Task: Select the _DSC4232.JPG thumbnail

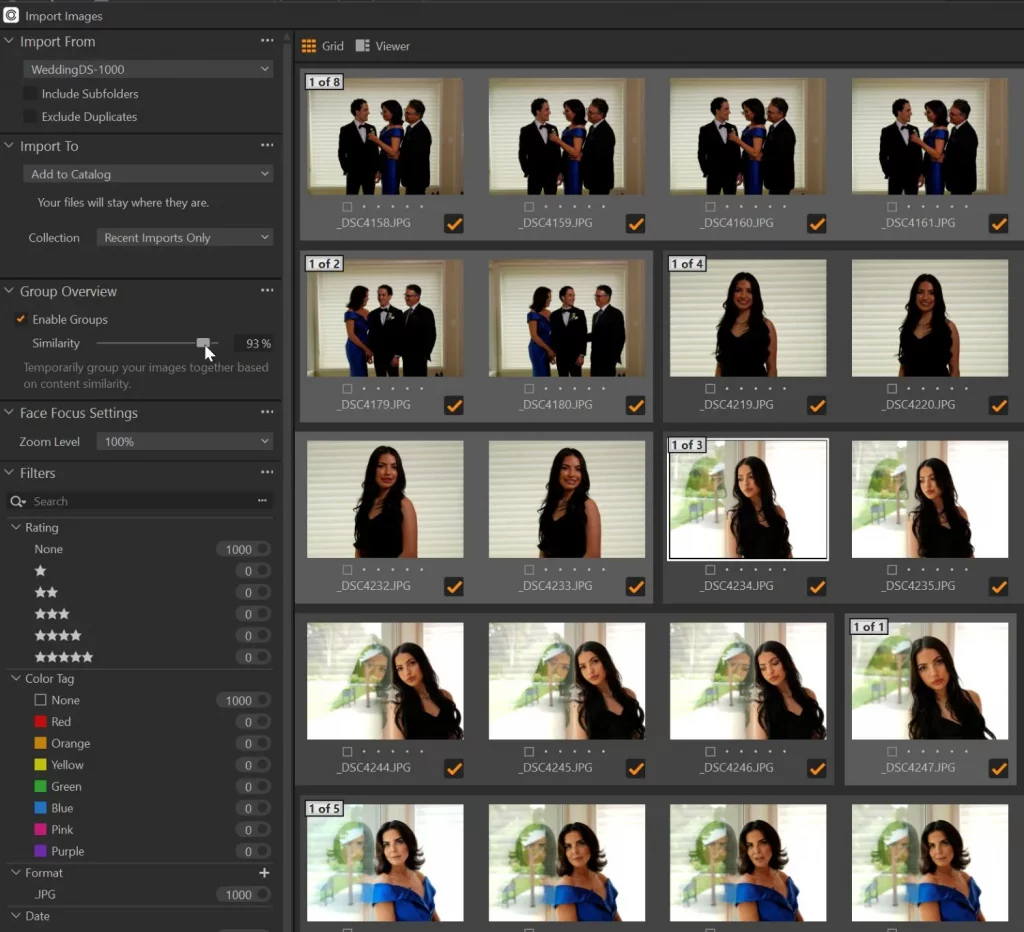Action: (x=385, y=498)
